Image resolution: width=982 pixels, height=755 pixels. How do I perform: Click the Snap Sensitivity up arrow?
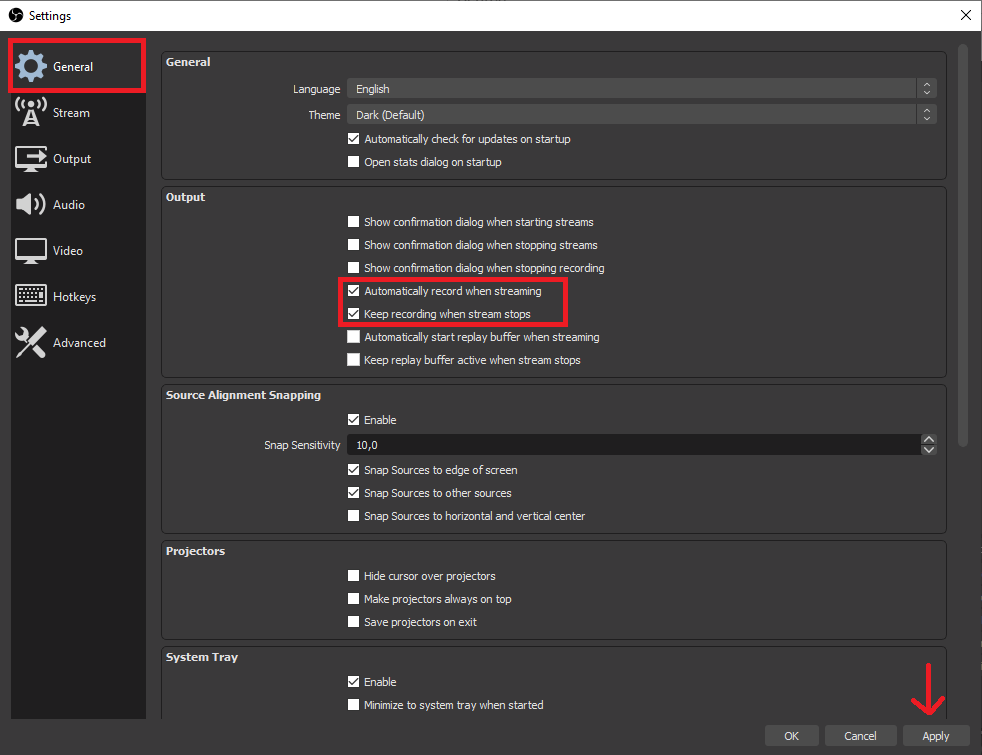click(928, 439)
